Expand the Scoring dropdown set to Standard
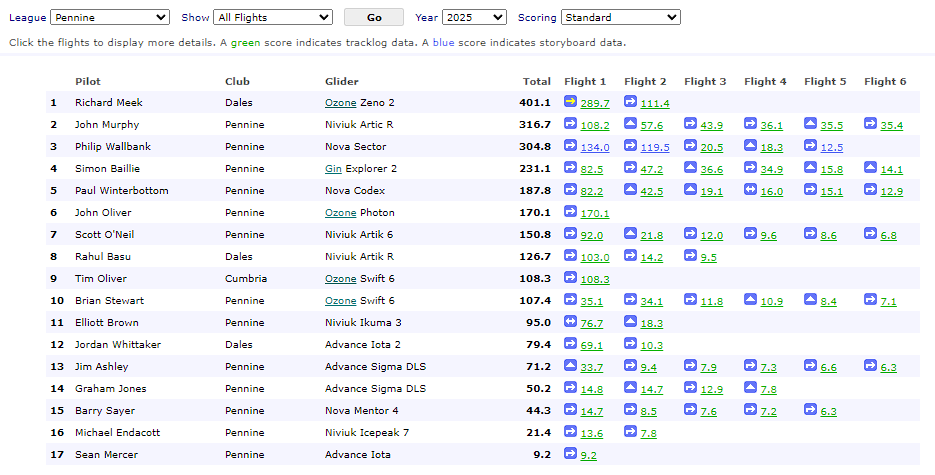 coord(620,17)
